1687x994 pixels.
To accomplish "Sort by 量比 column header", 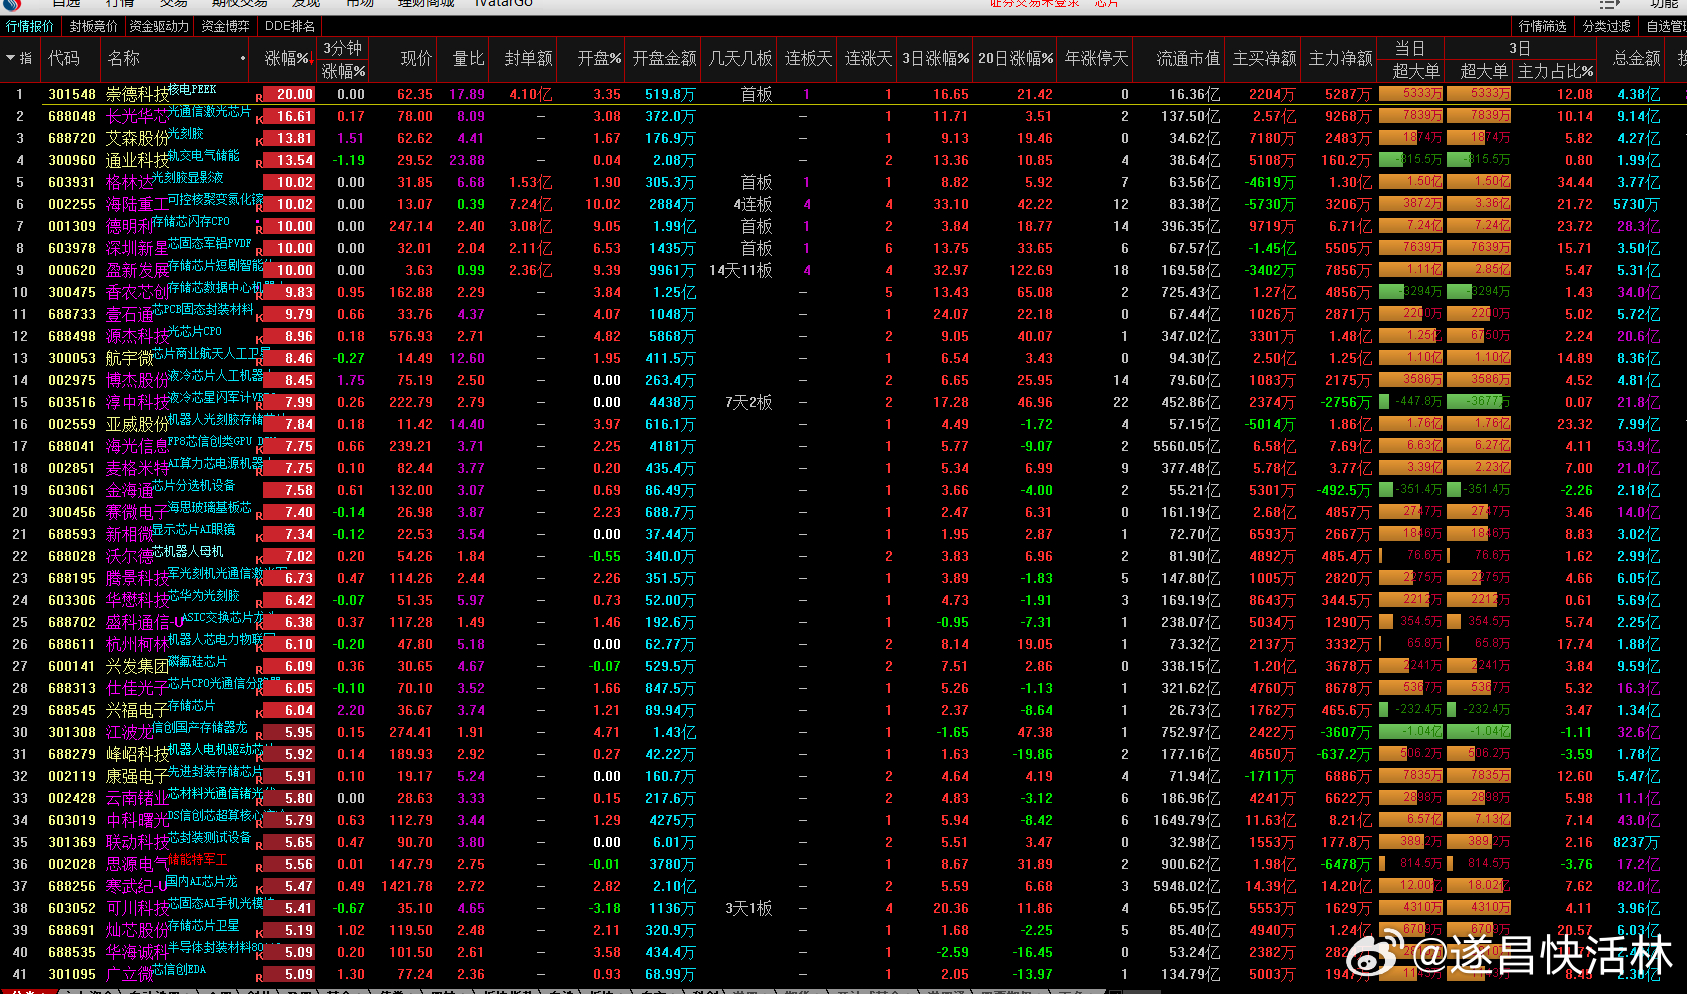I will point(468,59).
